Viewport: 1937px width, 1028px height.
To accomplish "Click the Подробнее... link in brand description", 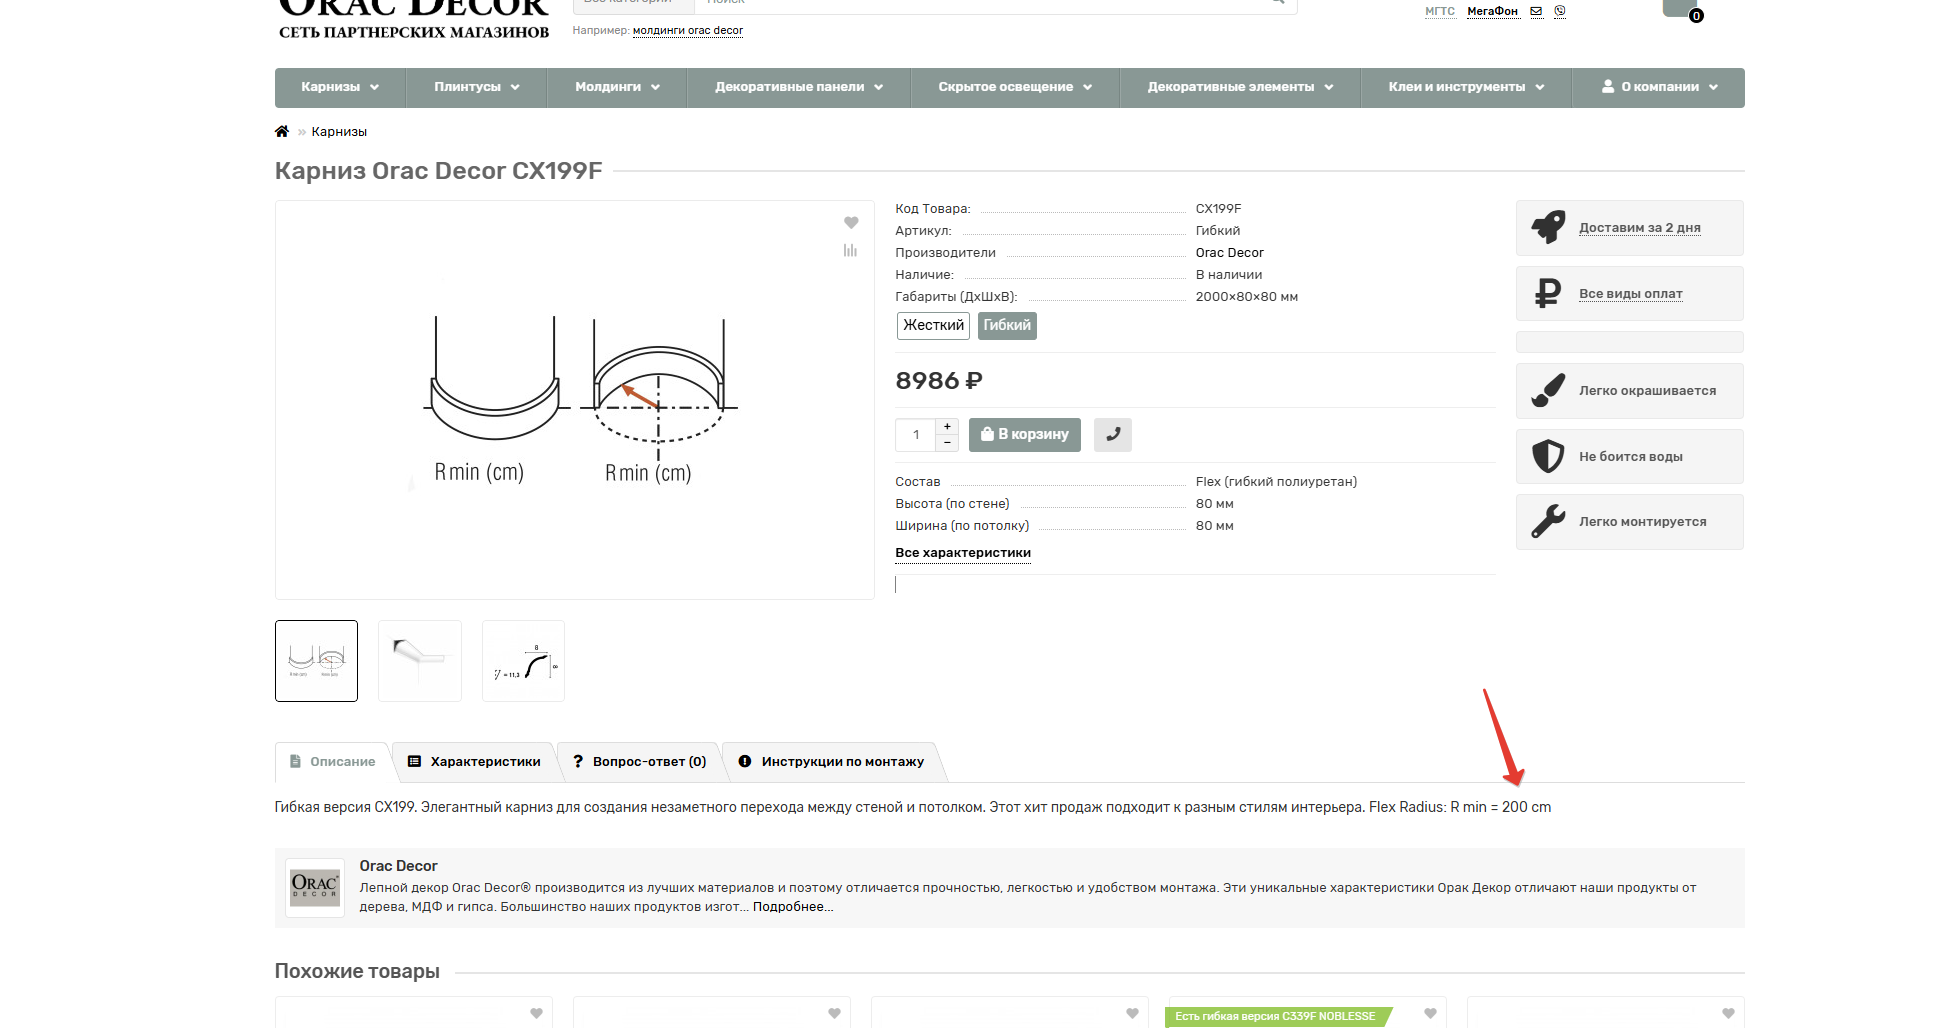I will 793,907.
